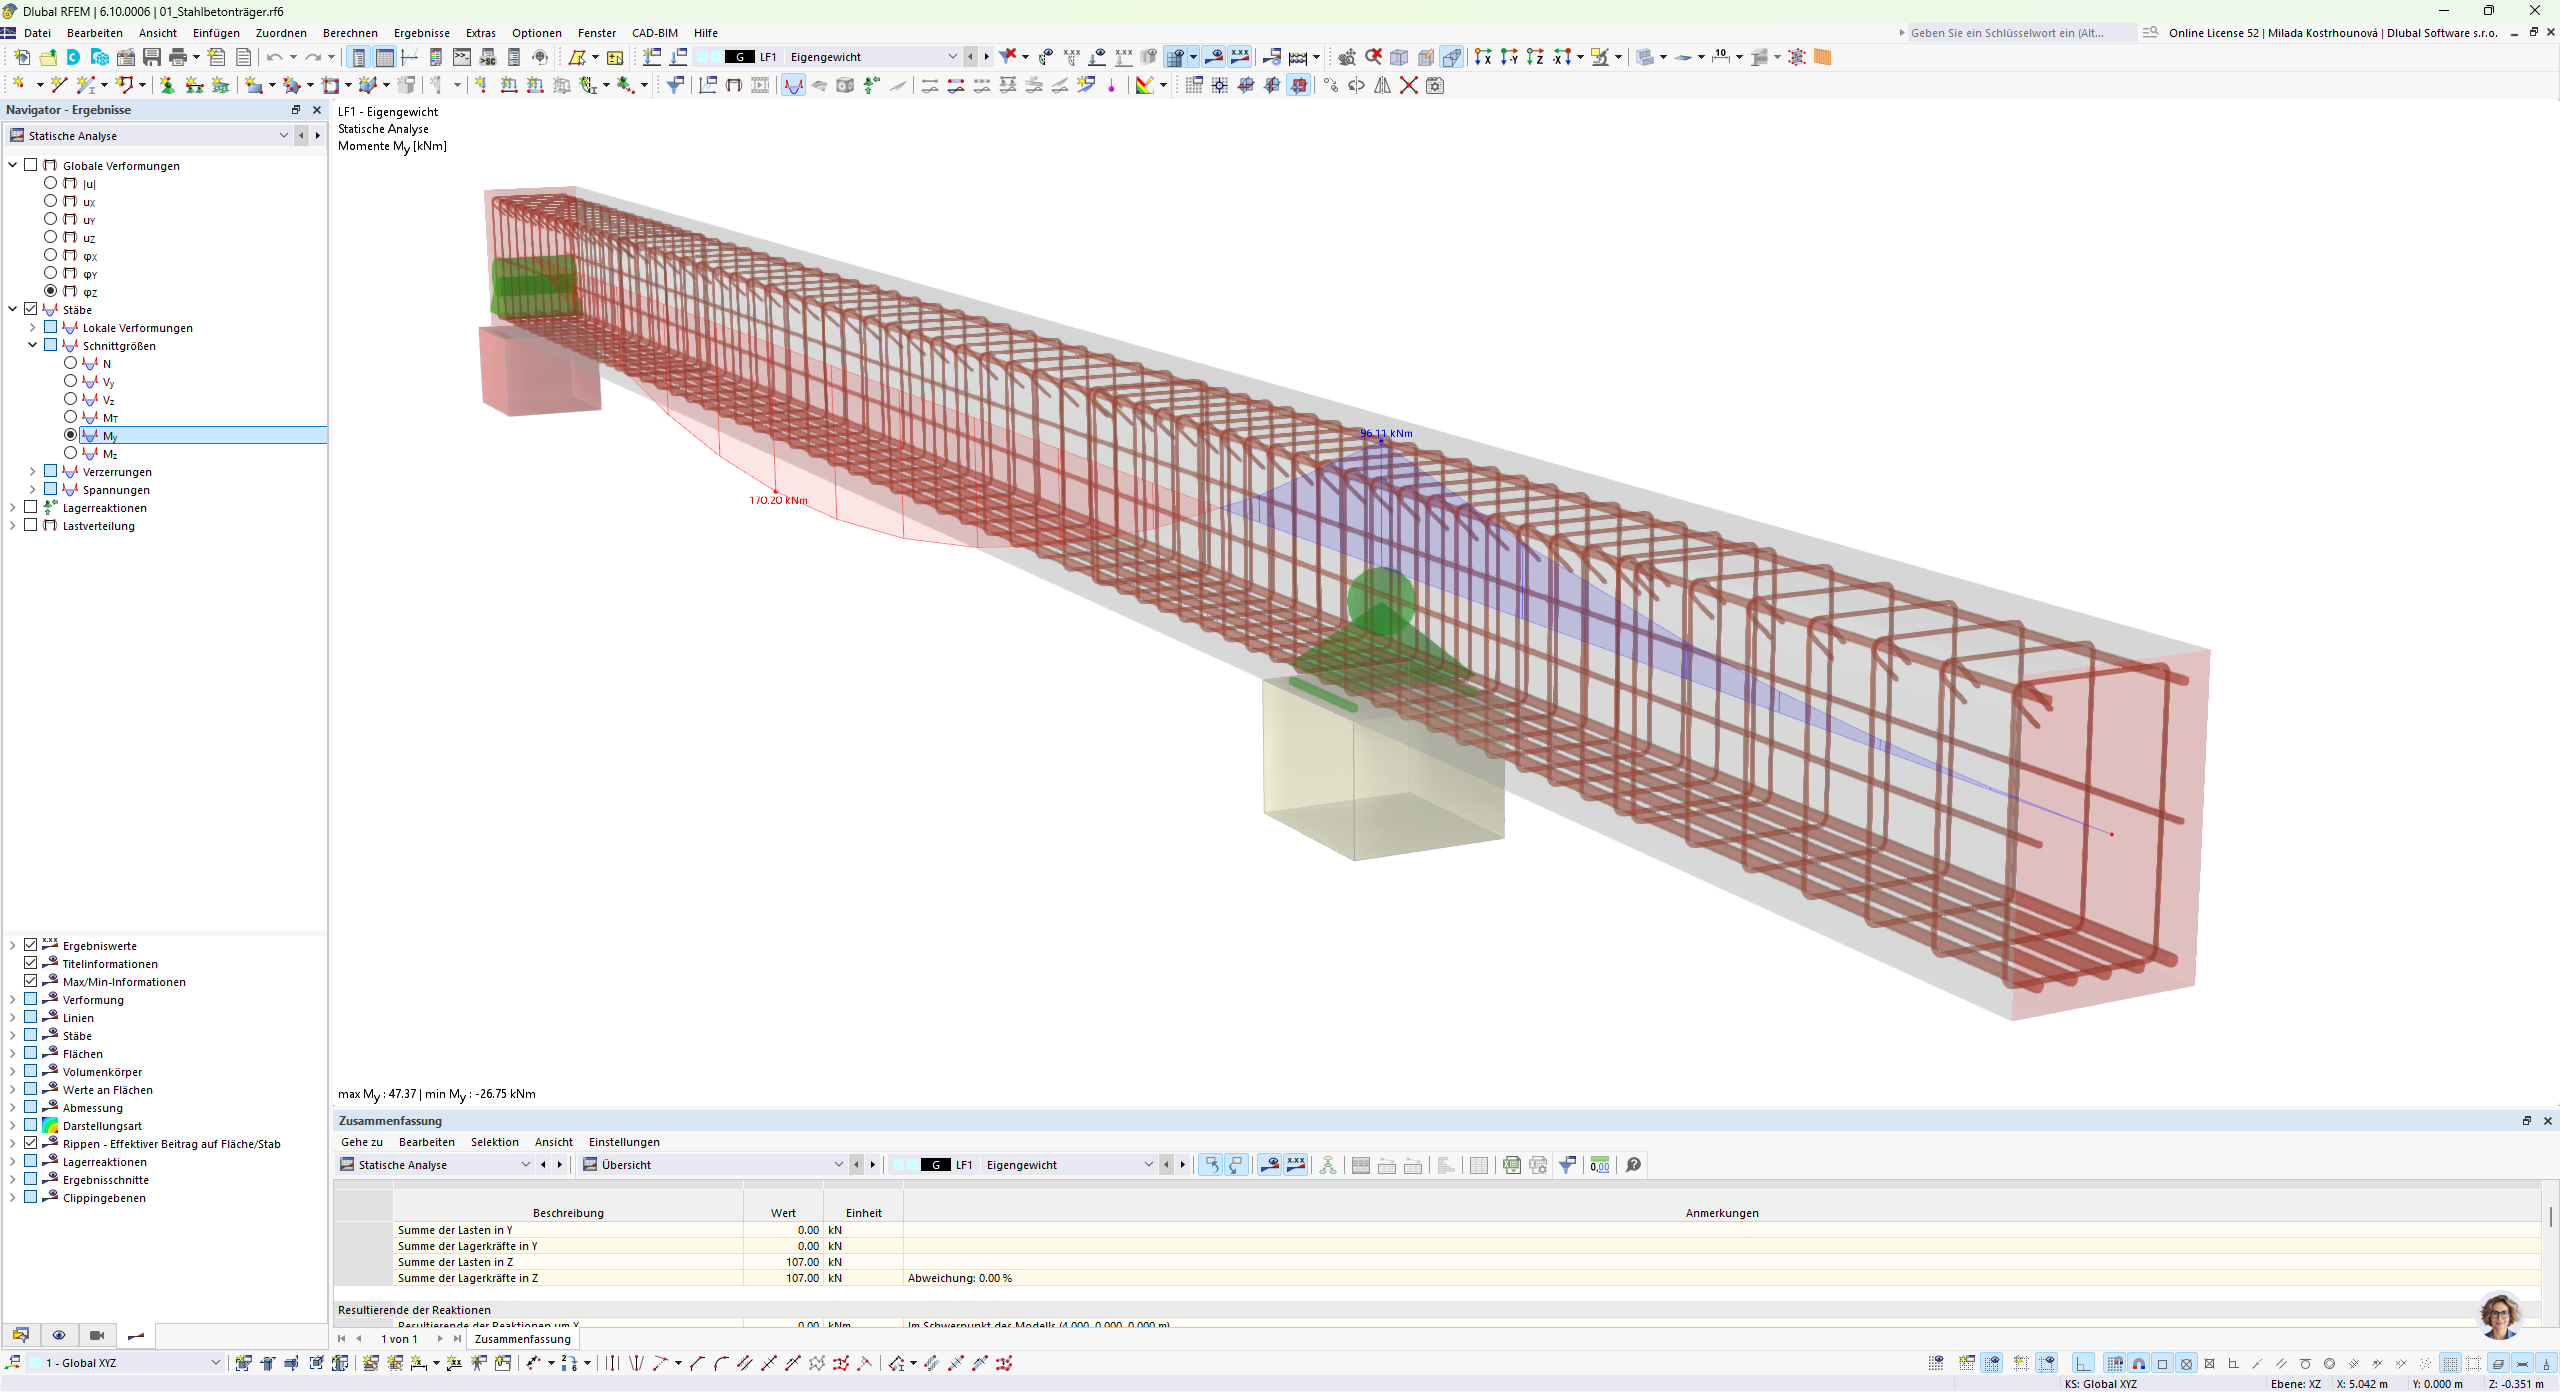Select the Mz internal force radio
The width and height of the screenshot is (2560, 1392).
coord(70,453)
